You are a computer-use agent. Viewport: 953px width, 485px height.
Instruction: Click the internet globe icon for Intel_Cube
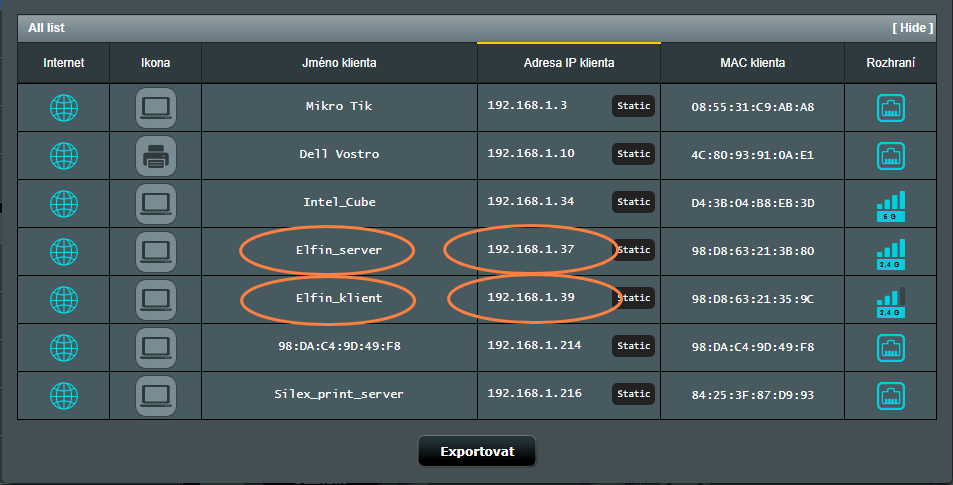[64, 203]
